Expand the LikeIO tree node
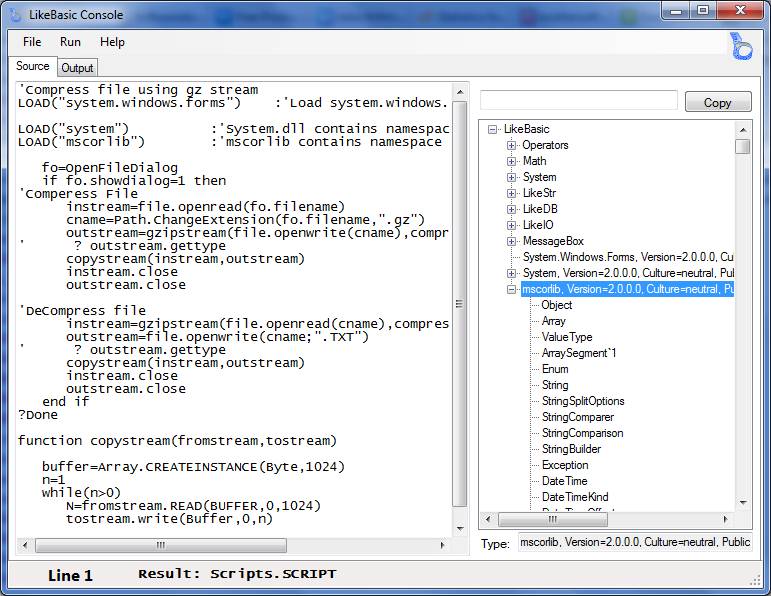Image resolution: width=771 pixels, height=596 pixels. [x=511, y=225]
